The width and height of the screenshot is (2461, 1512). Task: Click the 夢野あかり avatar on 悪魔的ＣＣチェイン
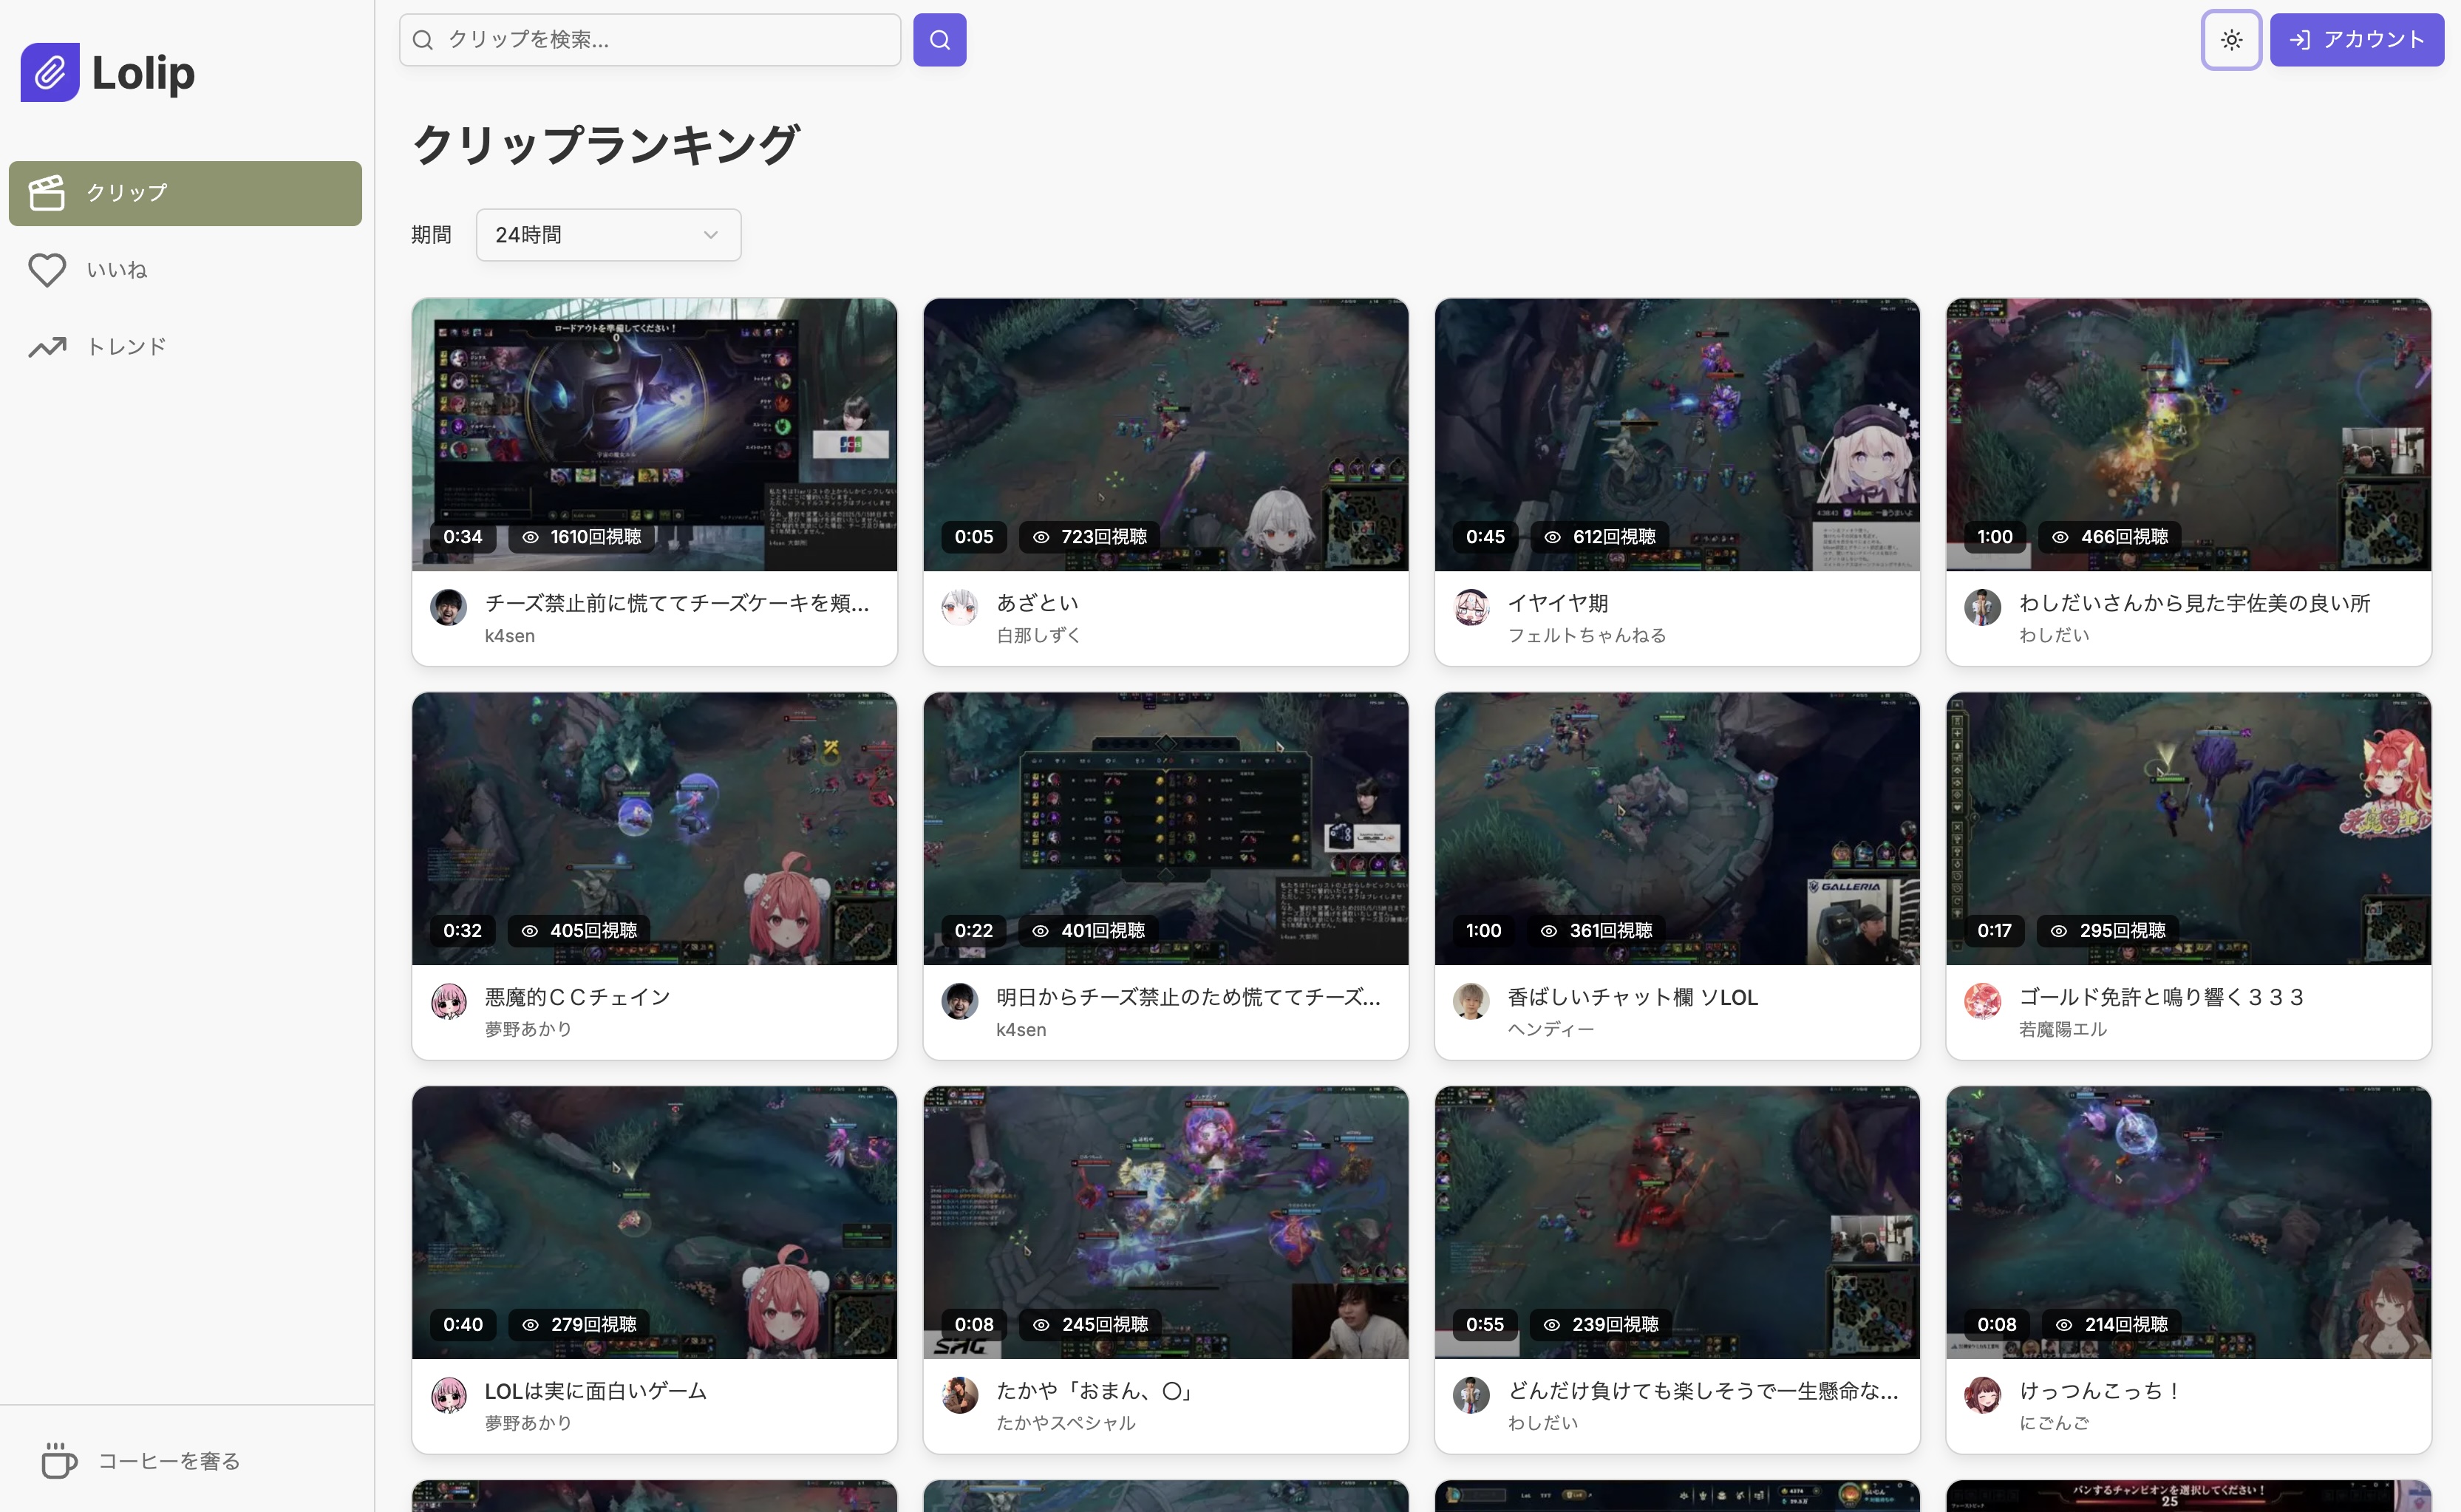click(x=449, y=1001)
